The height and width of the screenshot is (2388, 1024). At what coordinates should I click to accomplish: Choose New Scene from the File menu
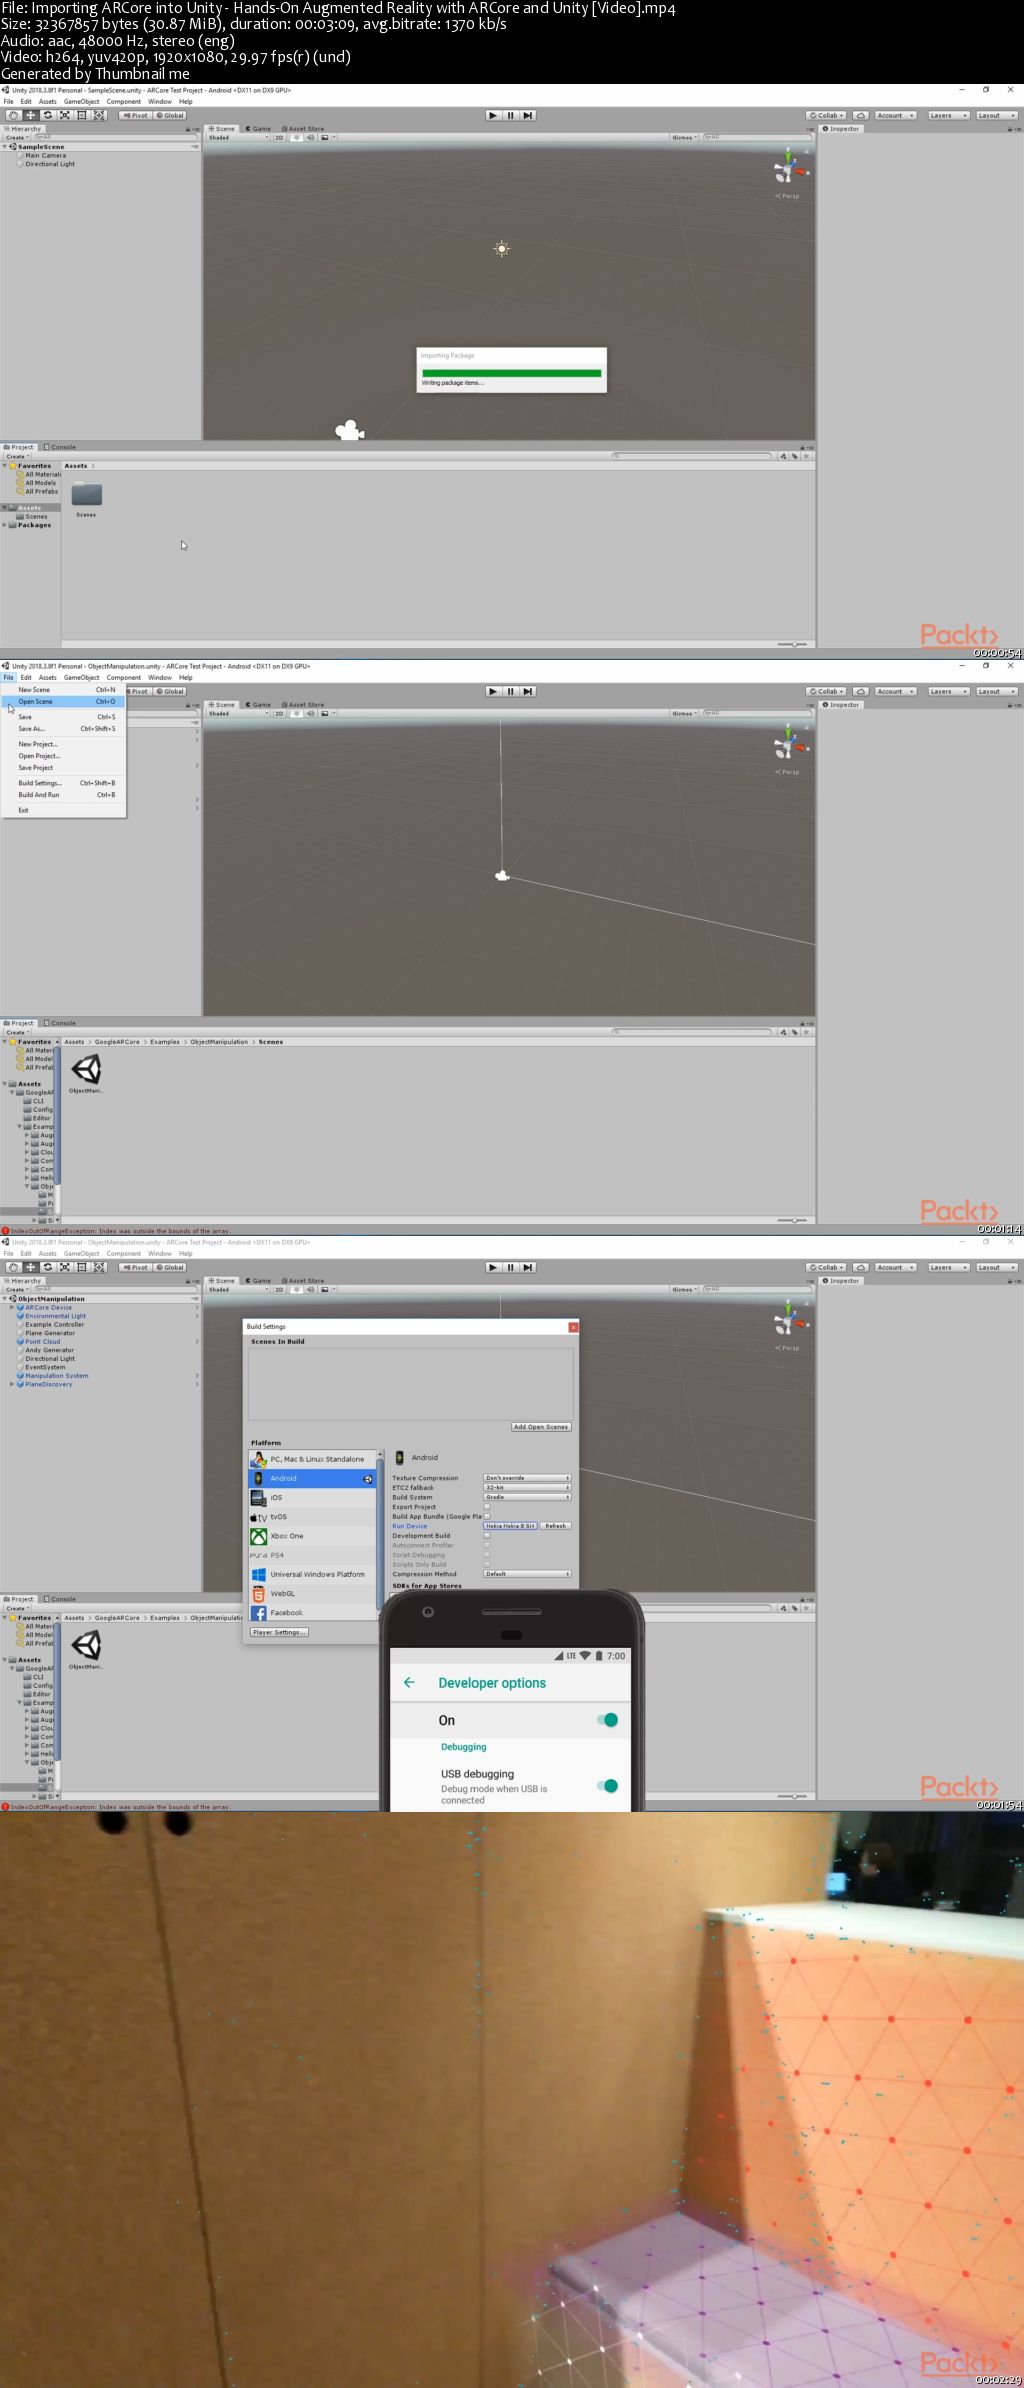coord(64,690)
